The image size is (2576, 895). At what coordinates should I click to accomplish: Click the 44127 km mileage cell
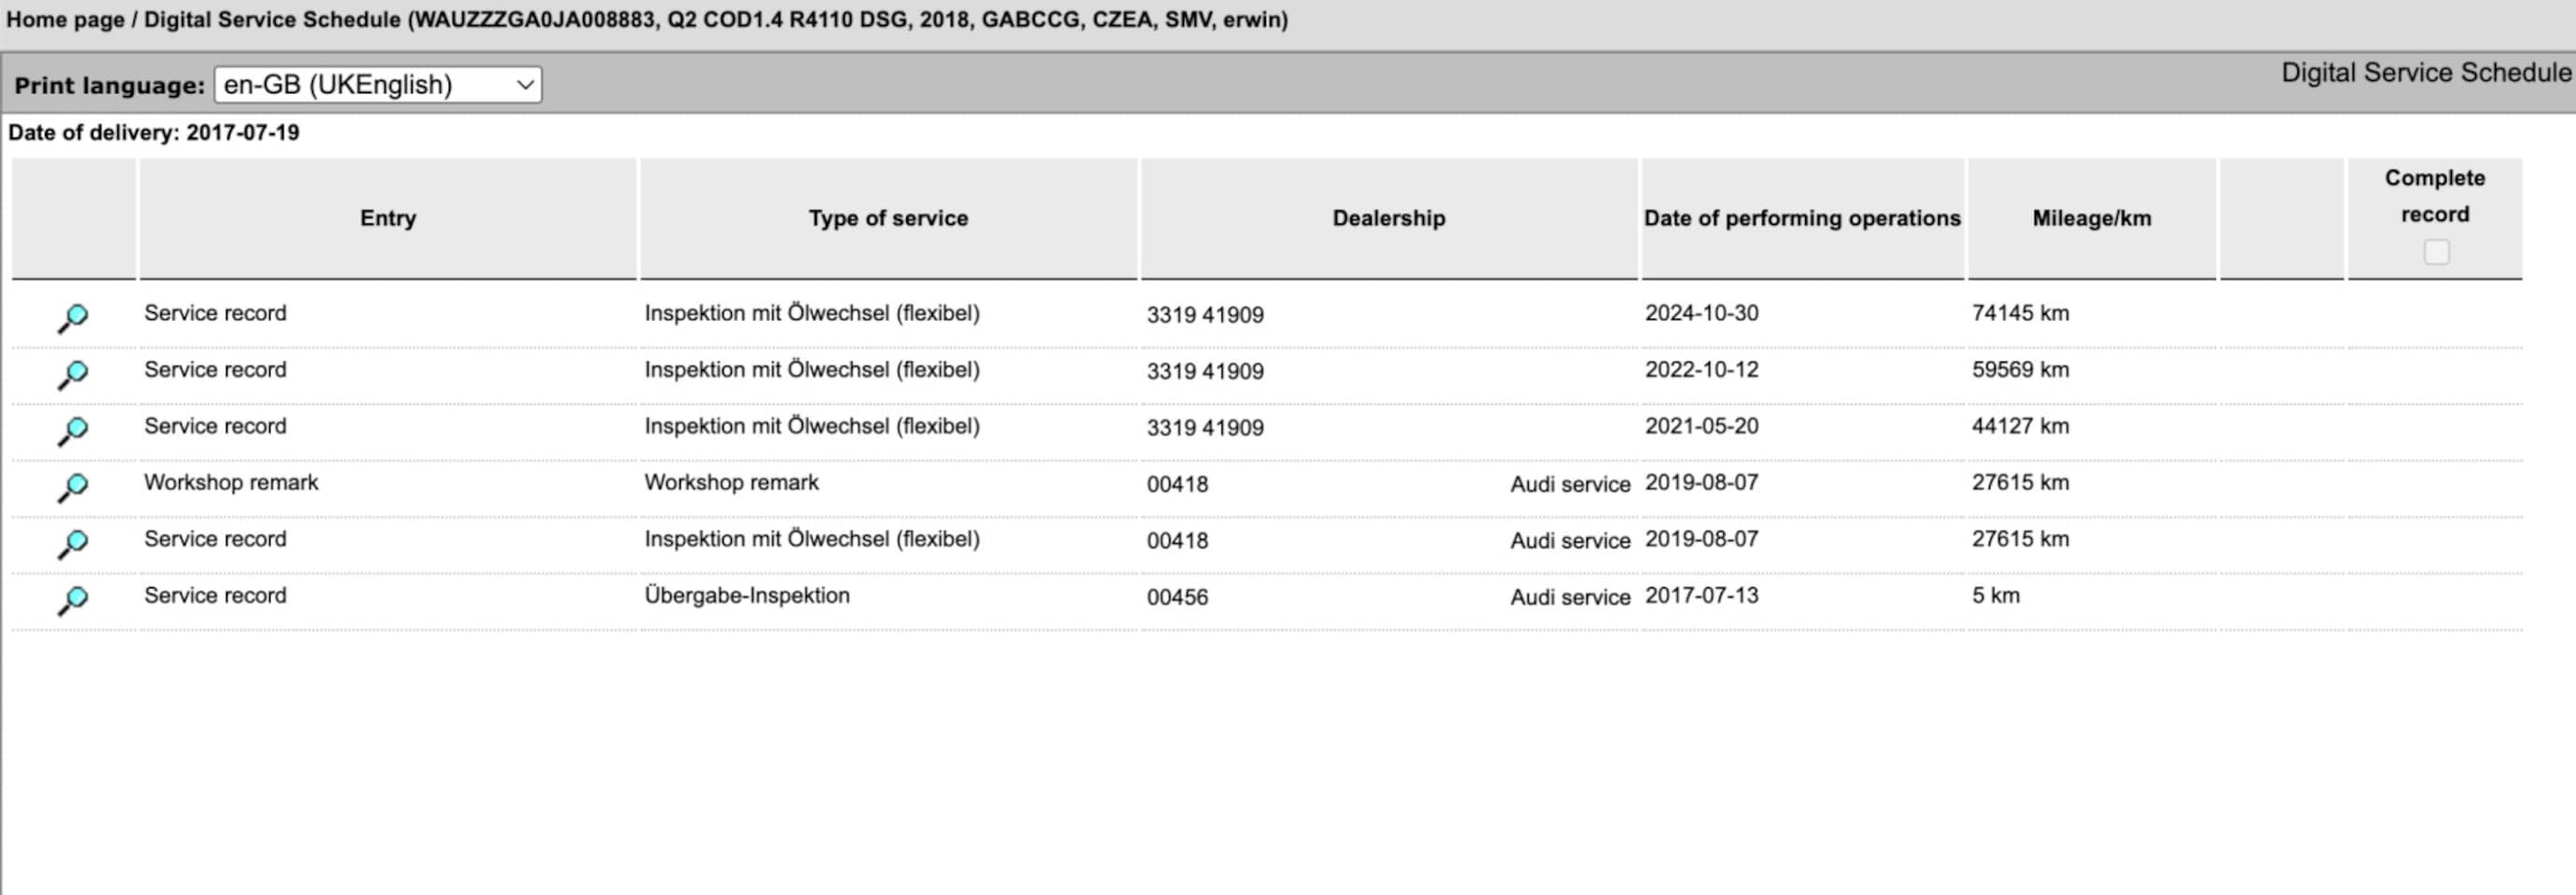pos(2020,426)
